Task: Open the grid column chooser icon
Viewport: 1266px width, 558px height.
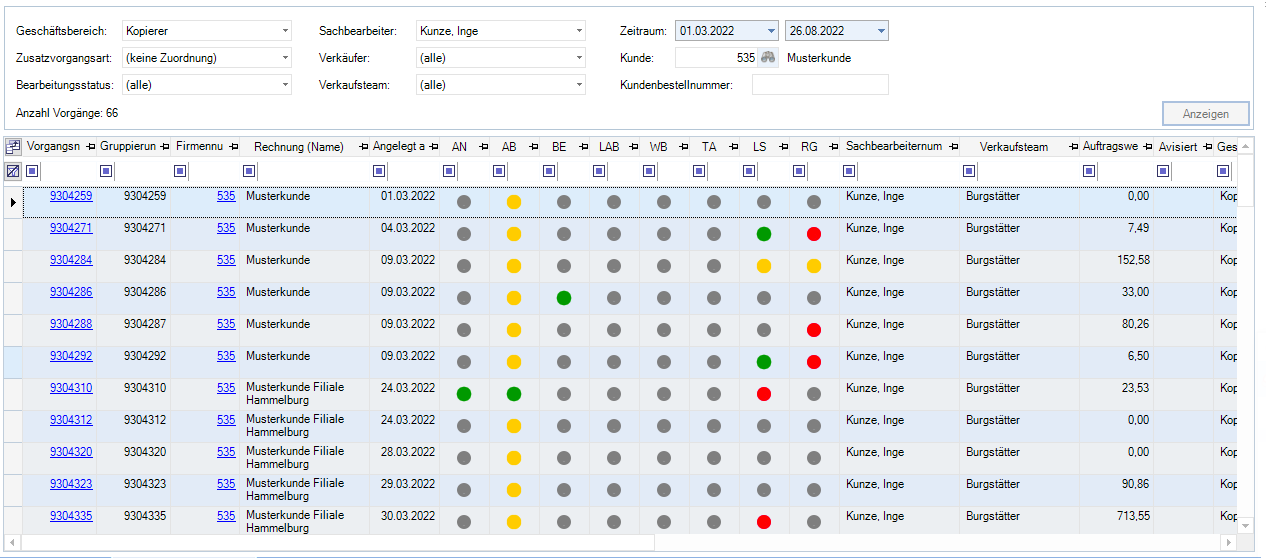Action: click(13, 147)
